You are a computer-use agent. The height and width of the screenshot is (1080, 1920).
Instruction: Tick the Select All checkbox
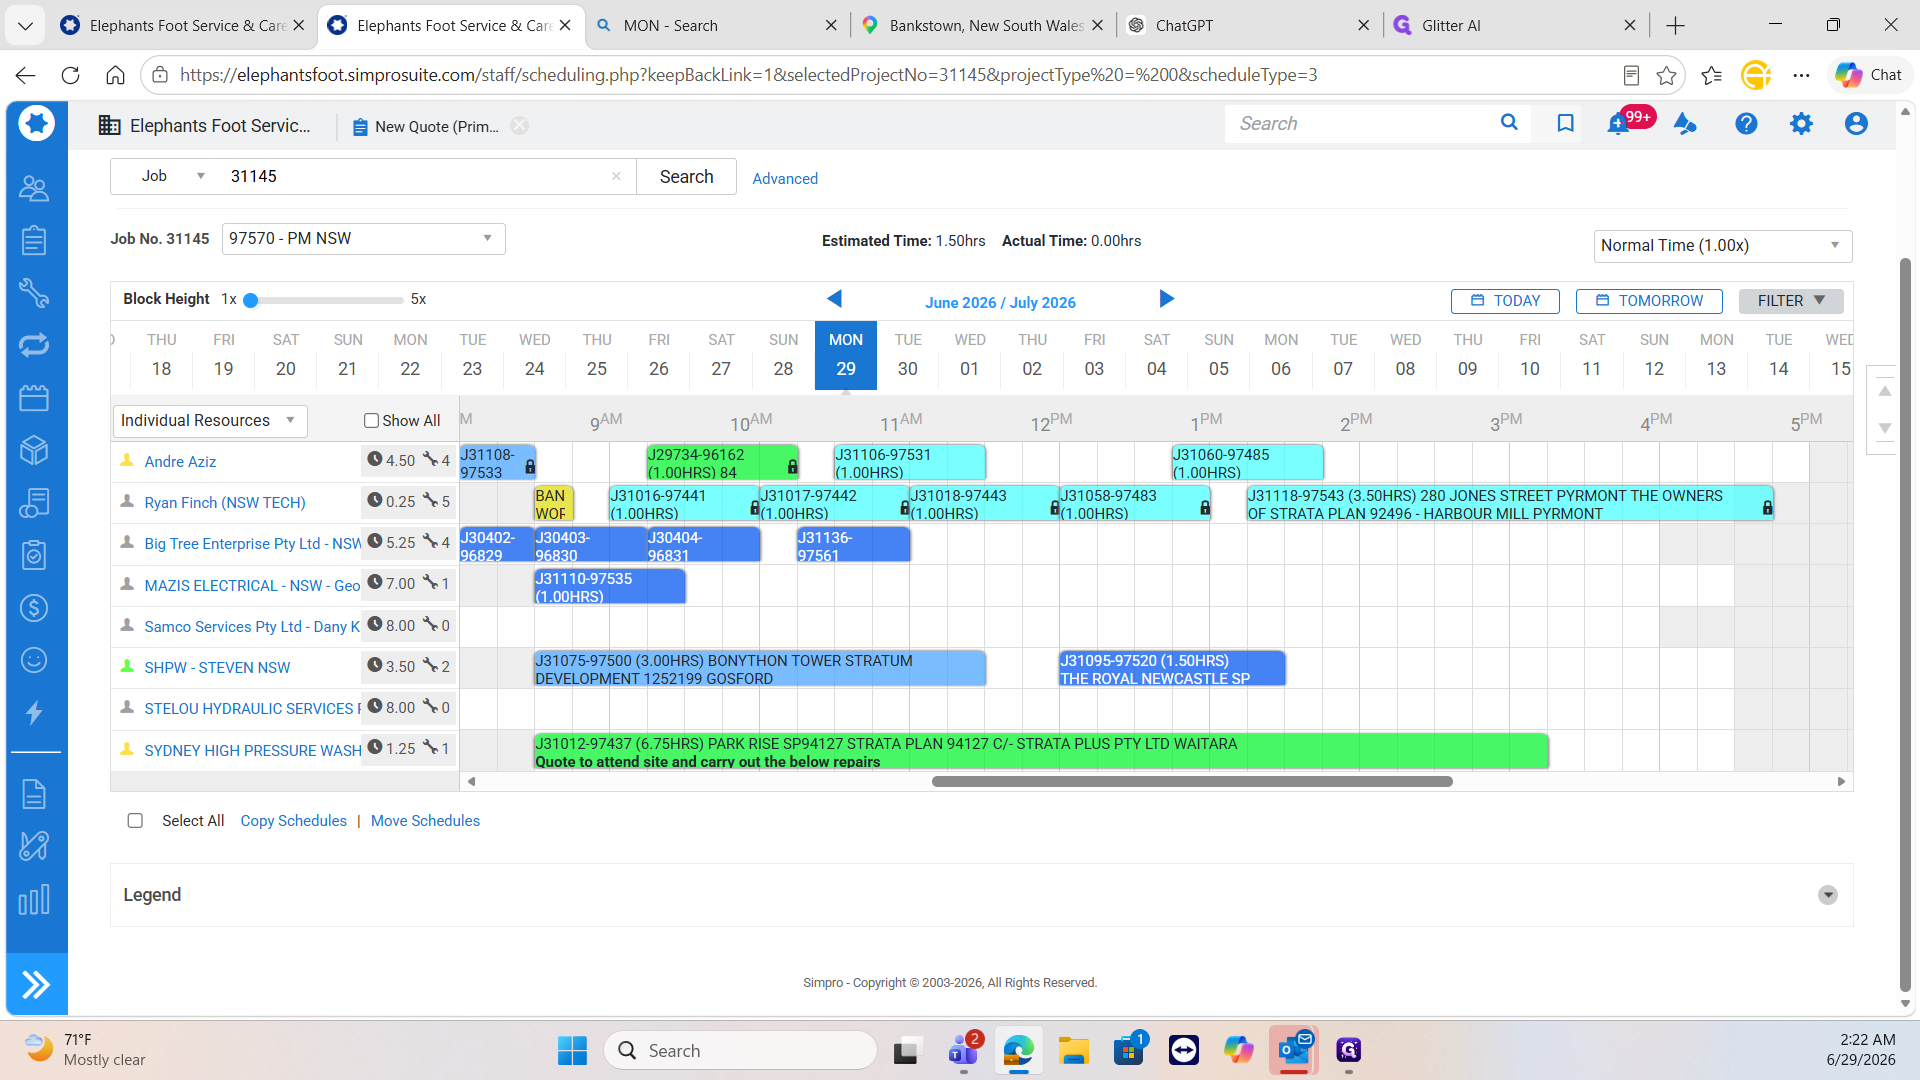tap(135, 821)
